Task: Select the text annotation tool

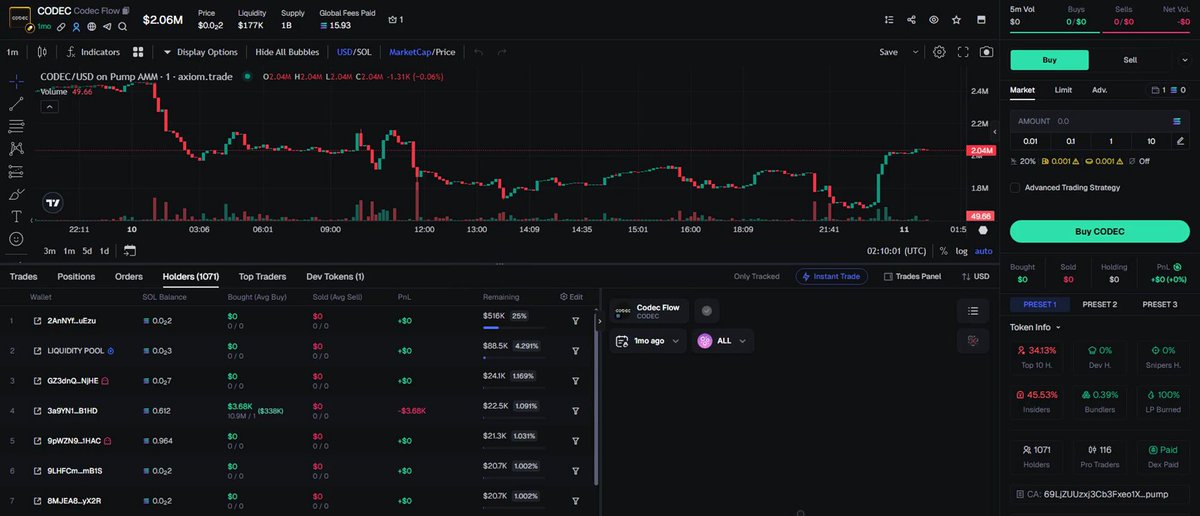Action: coord(16,216)
